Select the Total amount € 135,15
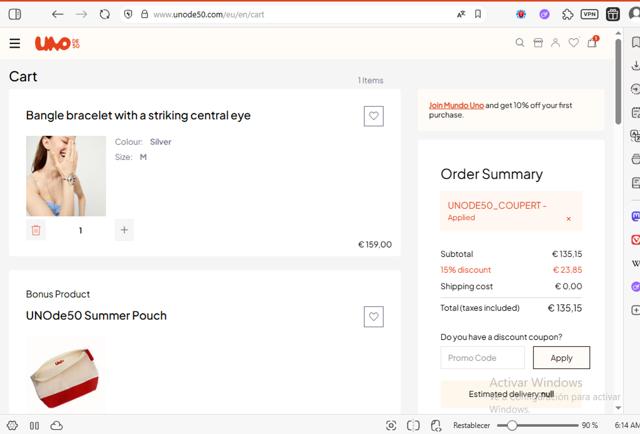The image size is (640, 434). [x=565, y=308]
